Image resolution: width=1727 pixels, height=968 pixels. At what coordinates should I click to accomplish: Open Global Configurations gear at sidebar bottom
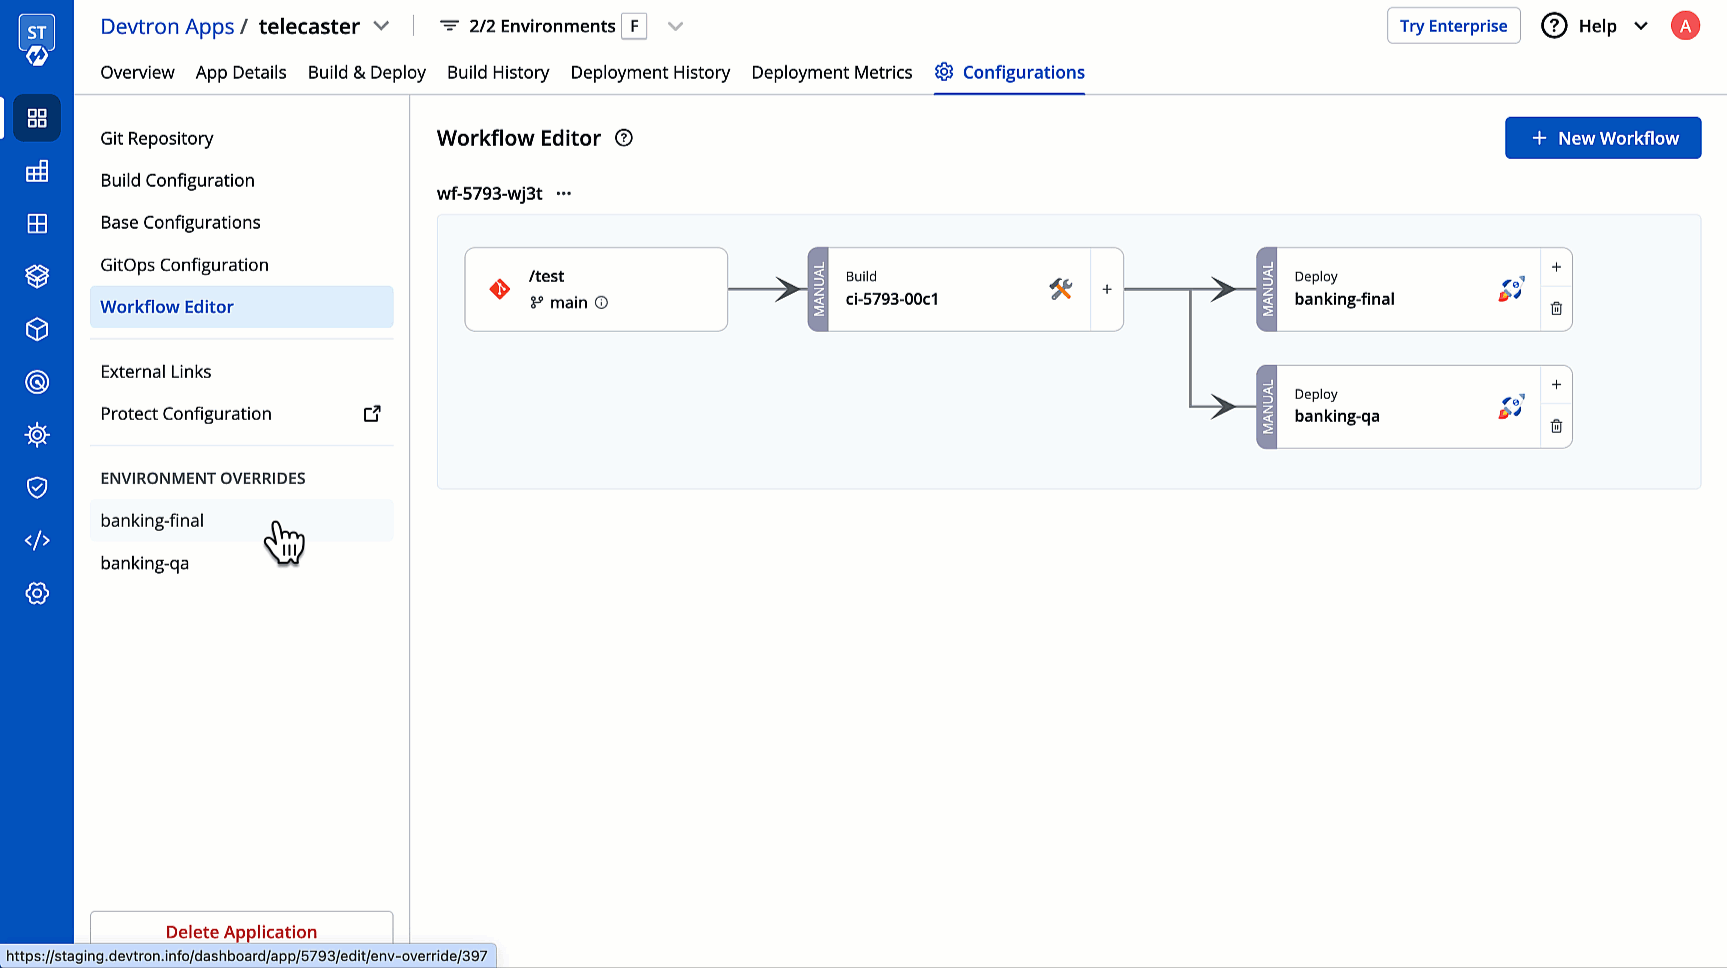coord(37,593)
